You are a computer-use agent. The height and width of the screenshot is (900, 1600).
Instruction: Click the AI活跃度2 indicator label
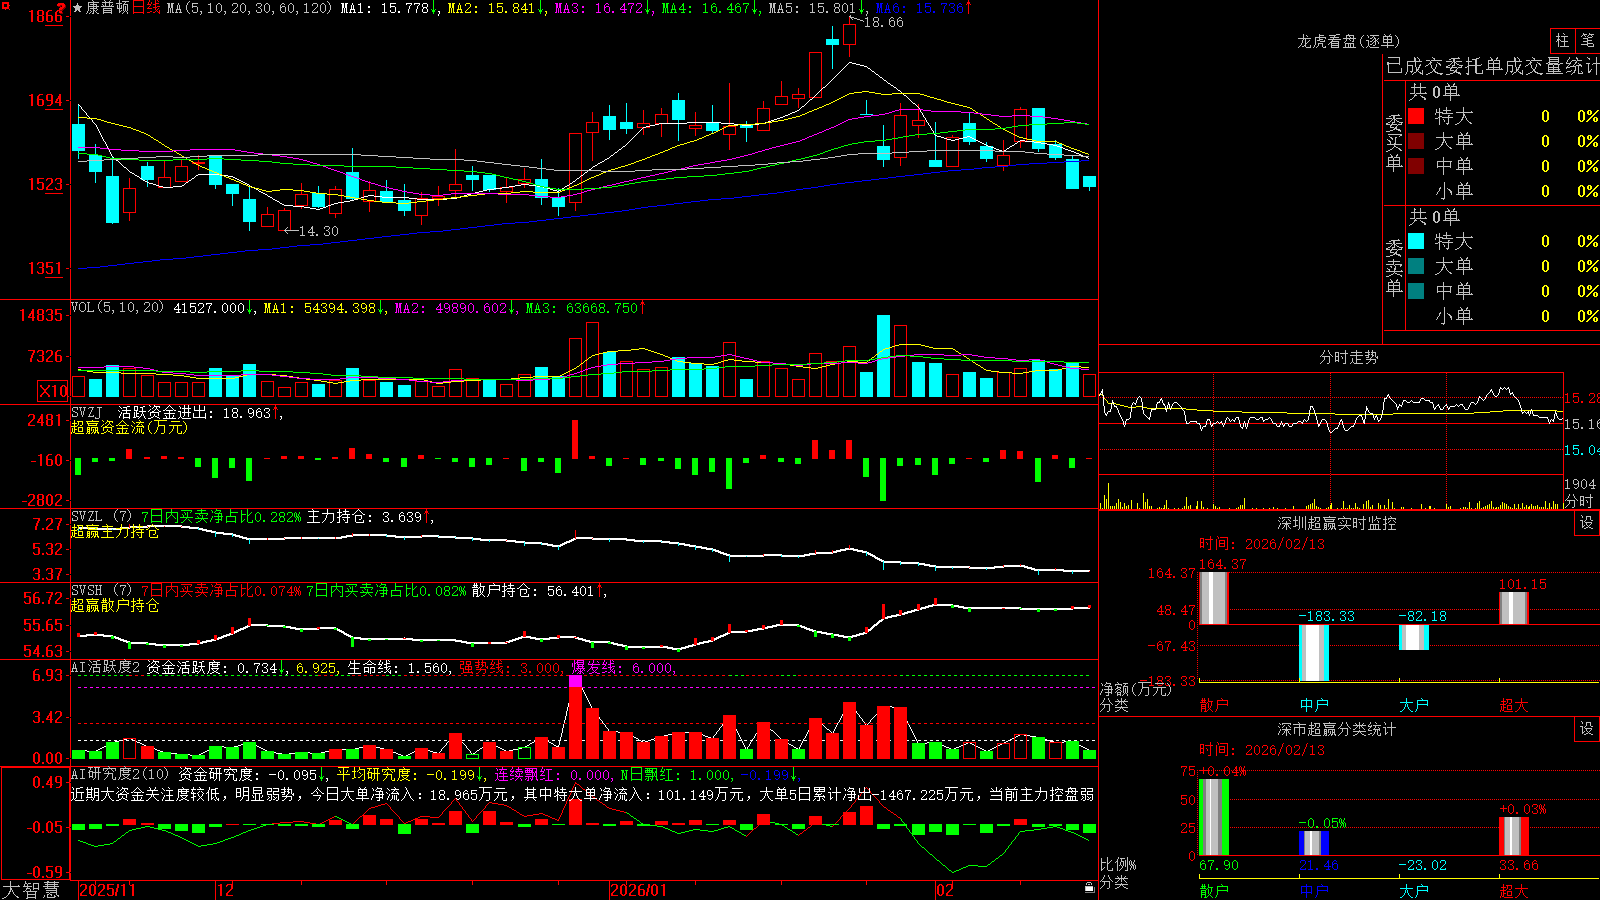pos(106,667)
